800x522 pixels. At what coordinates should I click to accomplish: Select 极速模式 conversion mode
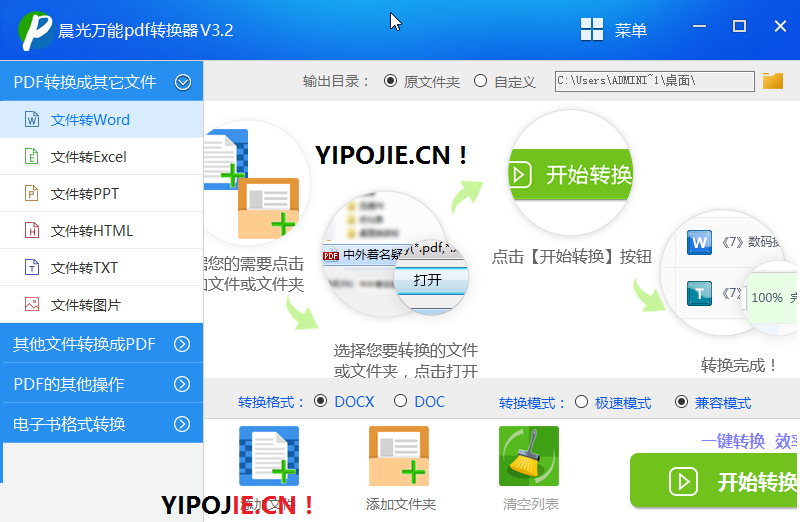coord(582,402)
